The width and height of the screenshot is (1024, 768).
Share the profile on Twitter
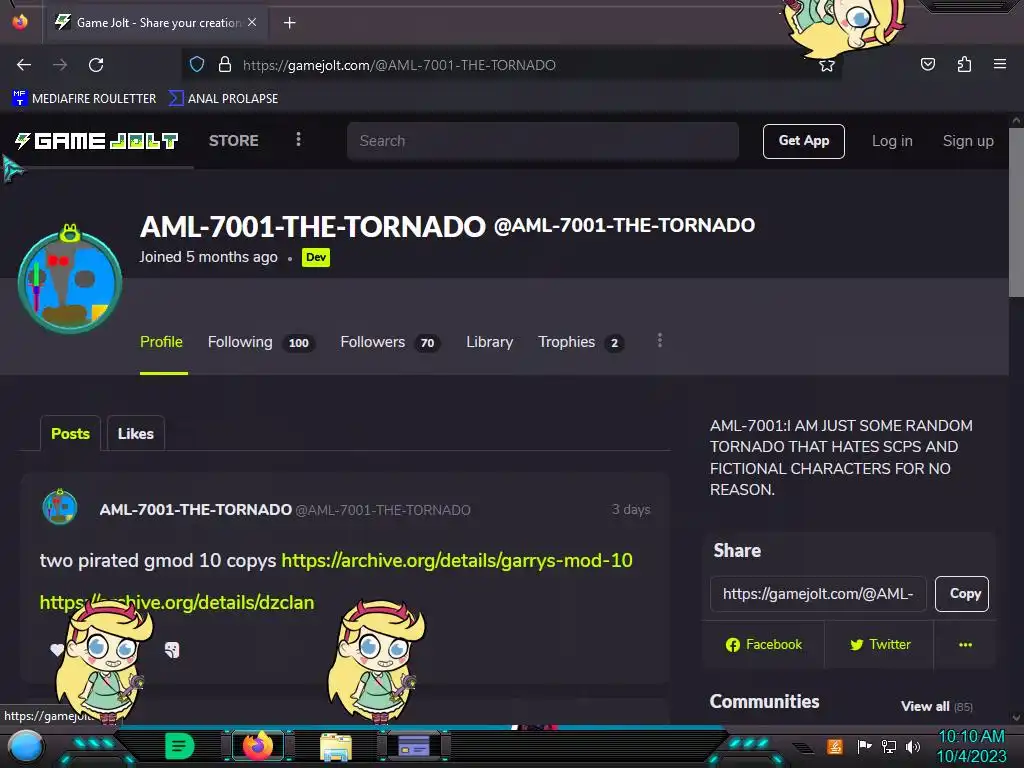(x=880, y=645)
